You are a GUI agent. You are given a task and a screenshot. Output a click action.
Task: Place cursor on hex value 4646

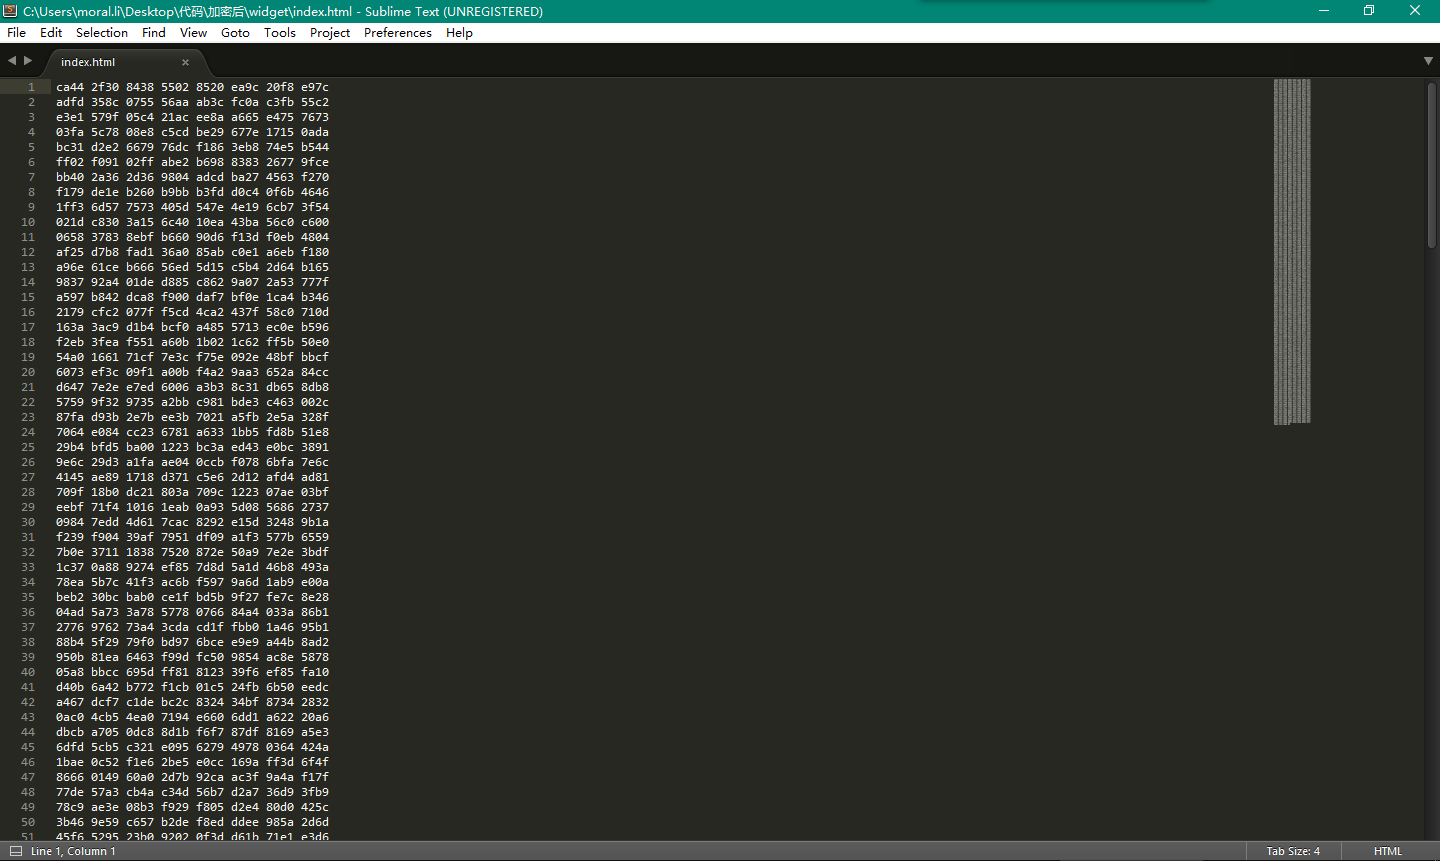pos(315,192)
